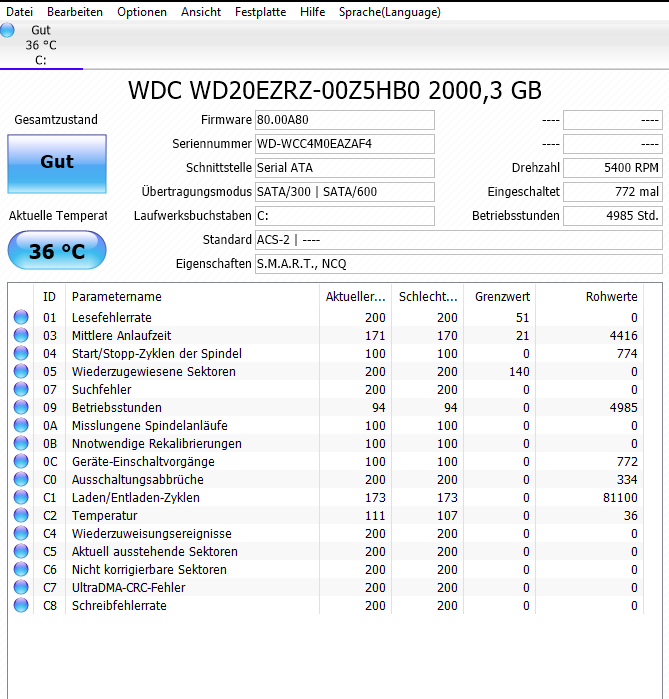This screenshot has width=669, height=699.
Task: Click status orb for Misslungene Spindelanläufe row
Action: click(x=21, y=425)
